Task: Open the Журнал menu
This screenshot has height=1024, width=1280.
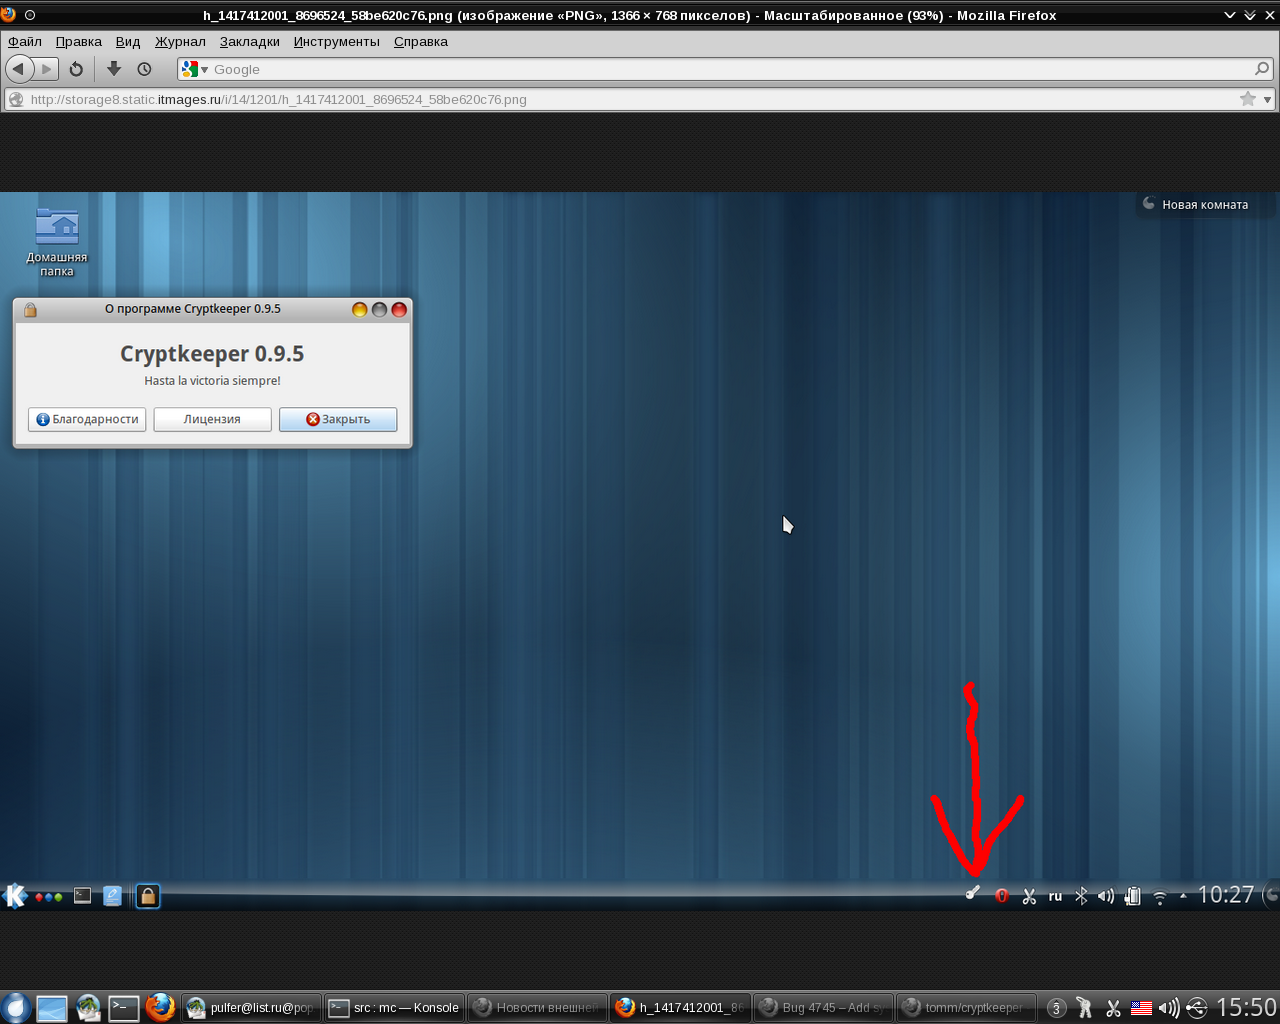Action: pos(180,41)
